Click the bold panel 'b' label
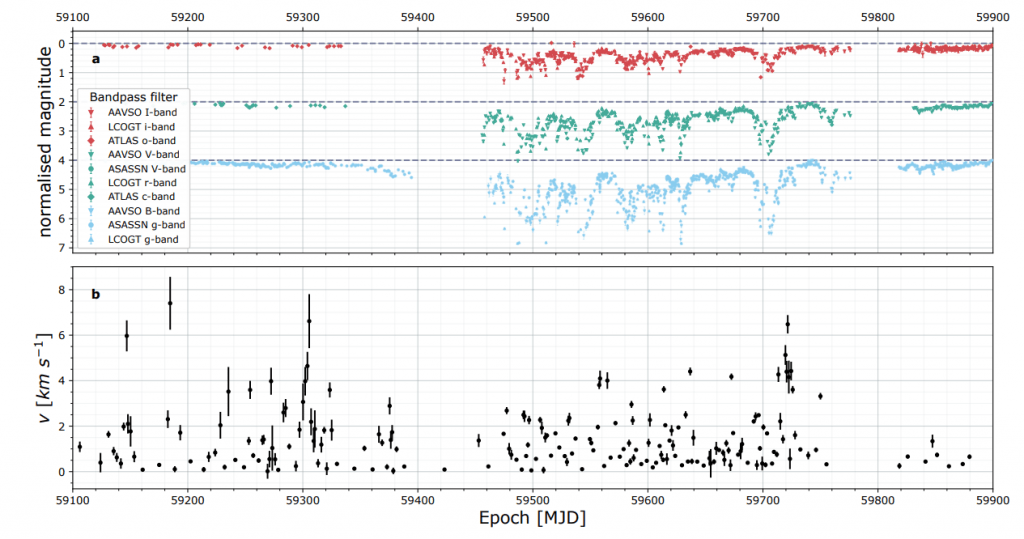This screenshot has width=1024, height=539. tap(96, 294)
